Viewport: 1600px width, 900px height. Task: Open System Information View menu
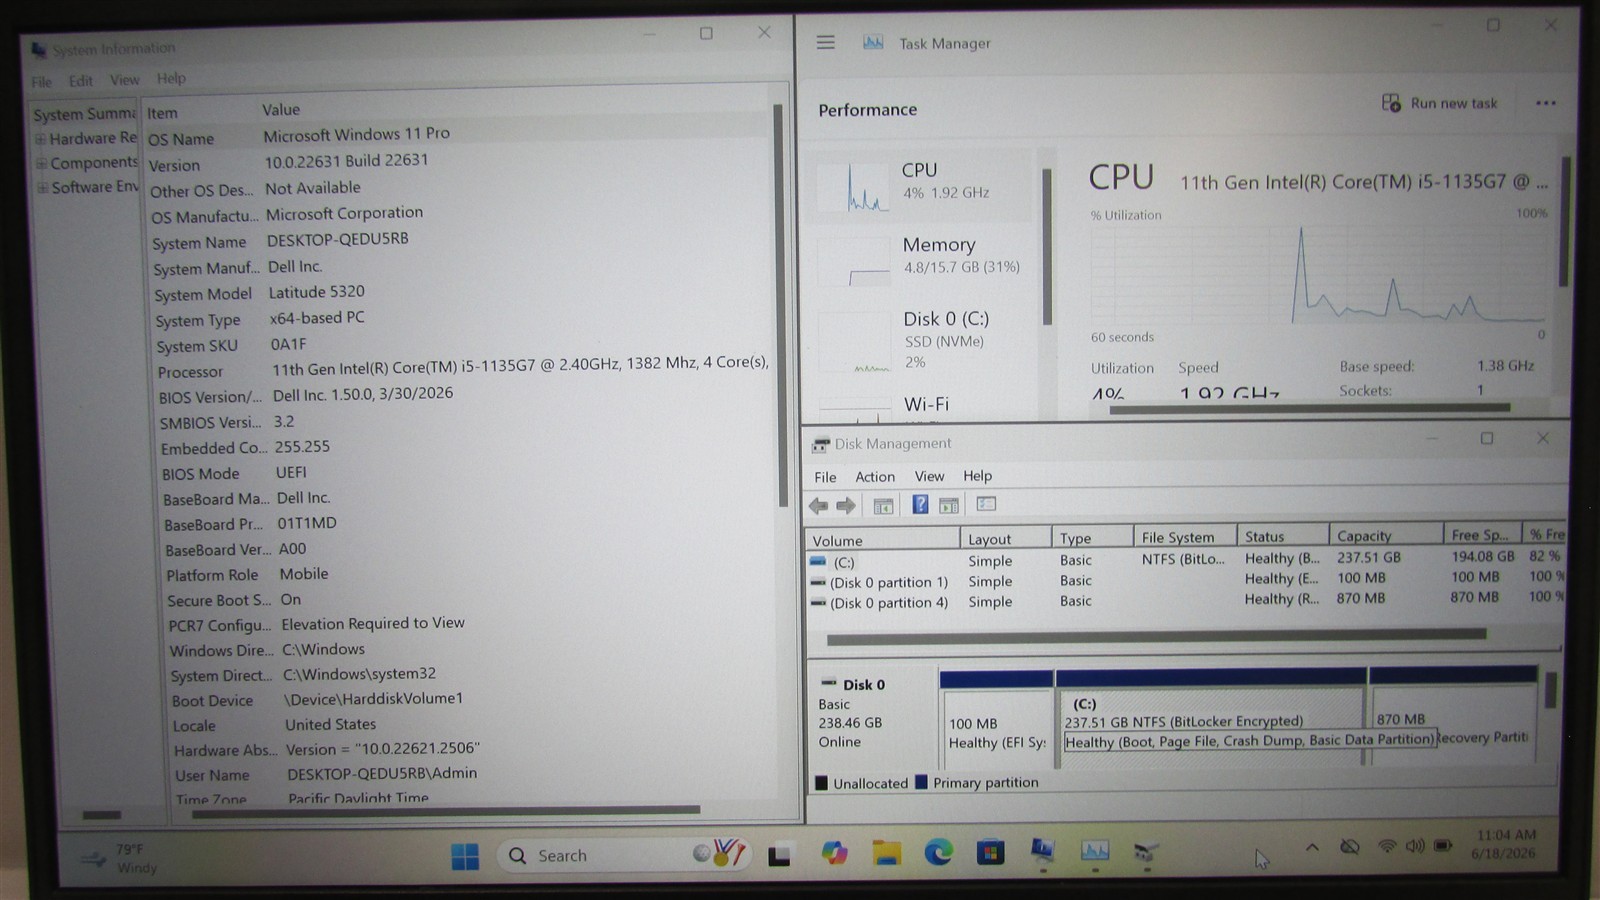125,79
